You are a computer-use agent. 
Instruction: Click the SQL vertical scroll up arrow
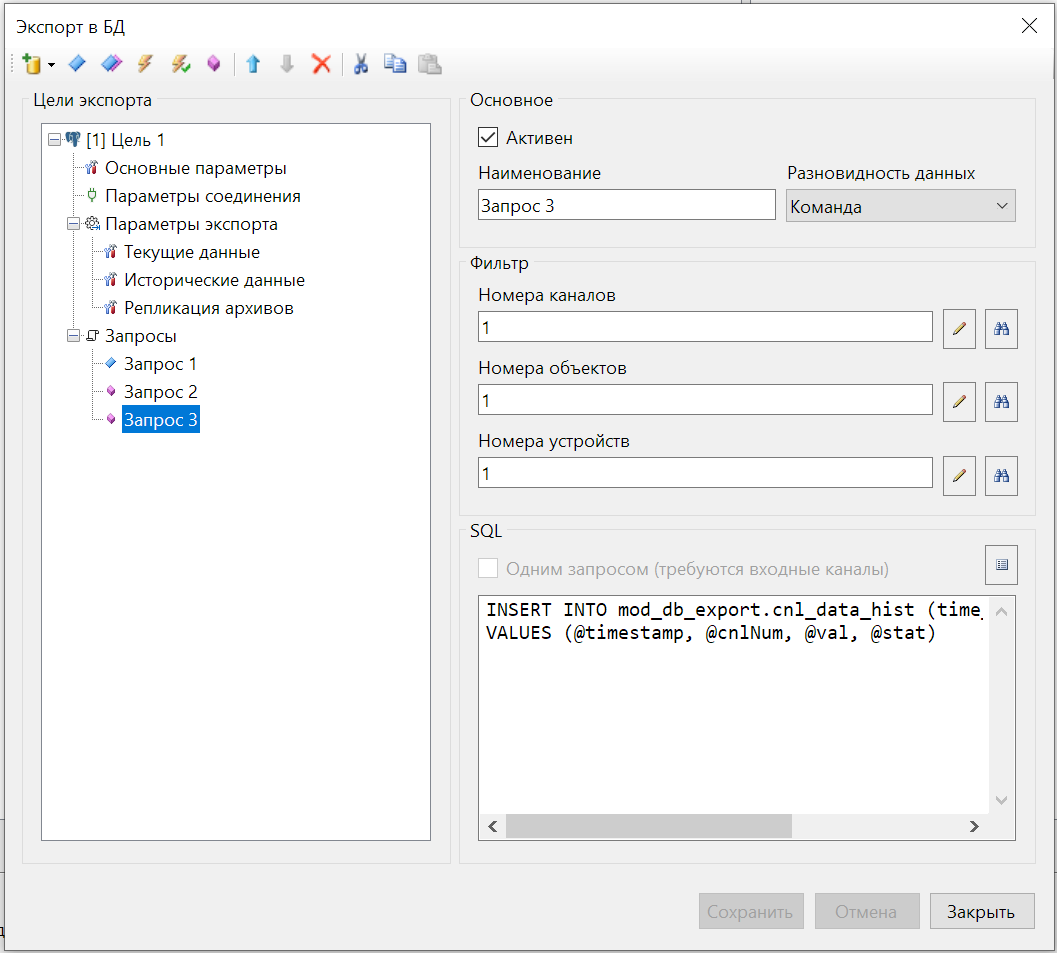coord(1002,612)
